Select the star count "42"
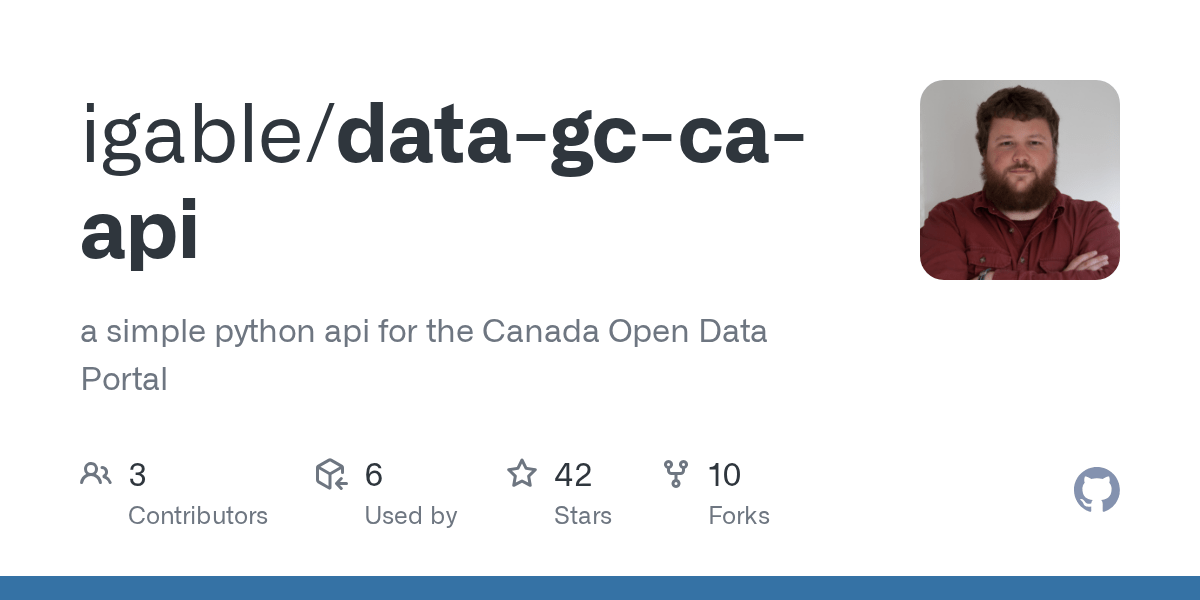This screenshot has width=1200, height=600. point(573,475)
